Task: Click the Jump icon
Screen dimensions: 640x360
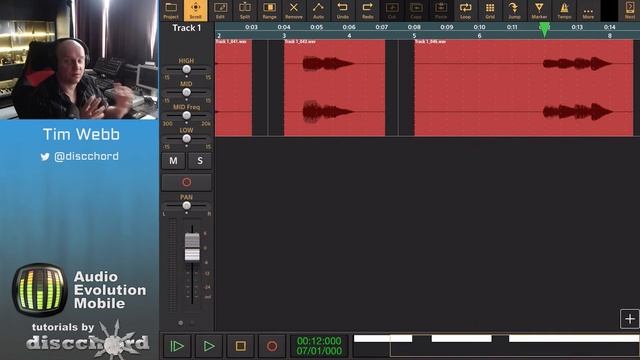Action: [x=514, y=10]
